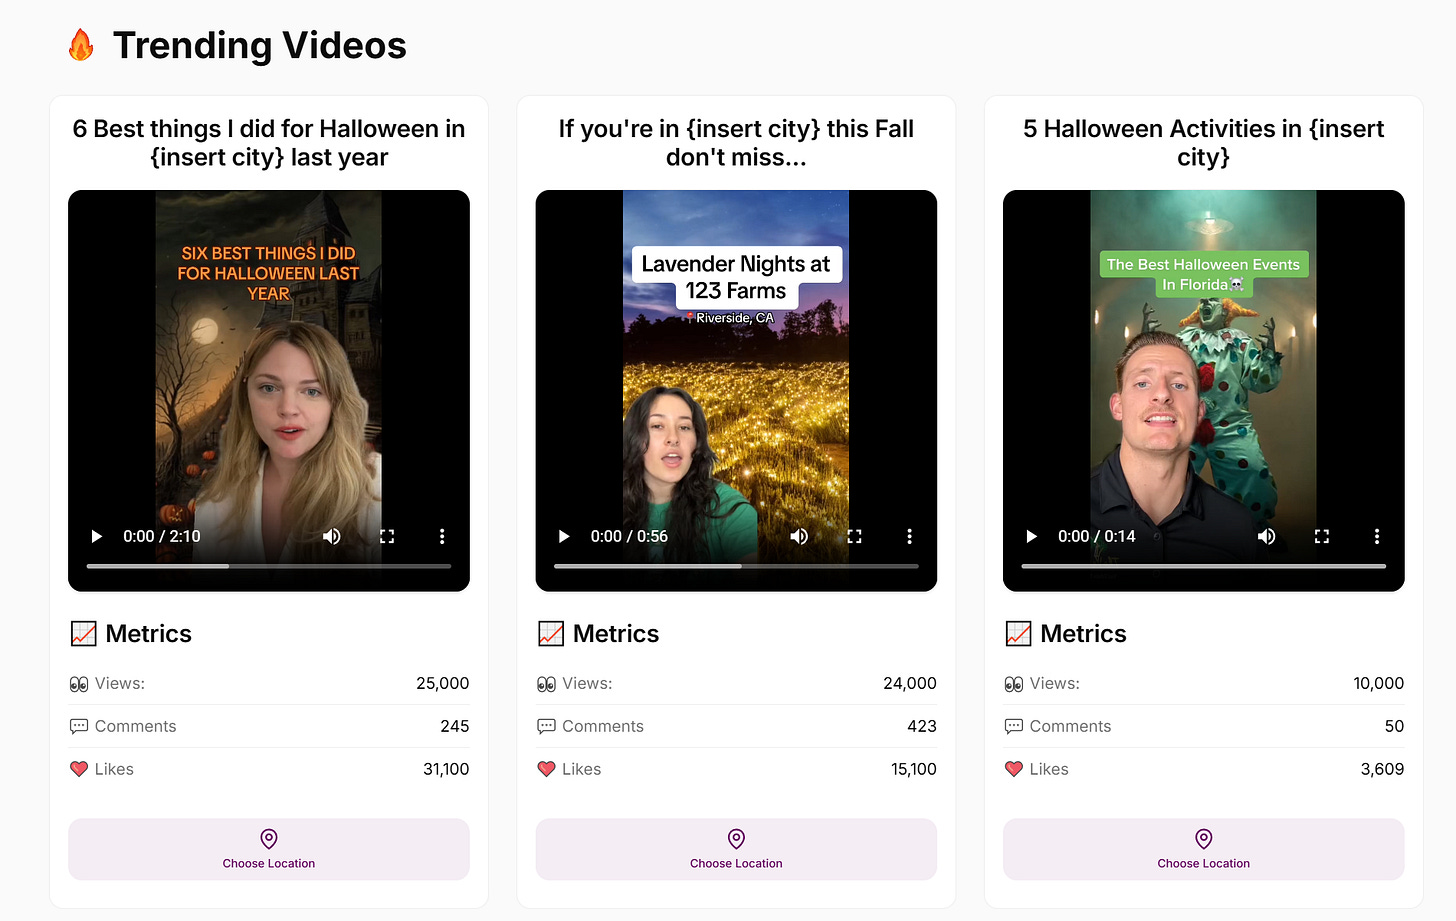Click the 0:00 / 0:14 time display
Viewport: 1456px width, 921px height.
click(x=1097, y=536)
